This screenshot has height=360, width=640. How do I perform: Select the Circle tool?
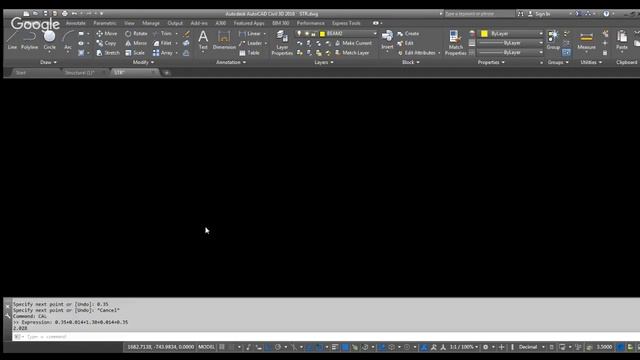tap(49, 41)
